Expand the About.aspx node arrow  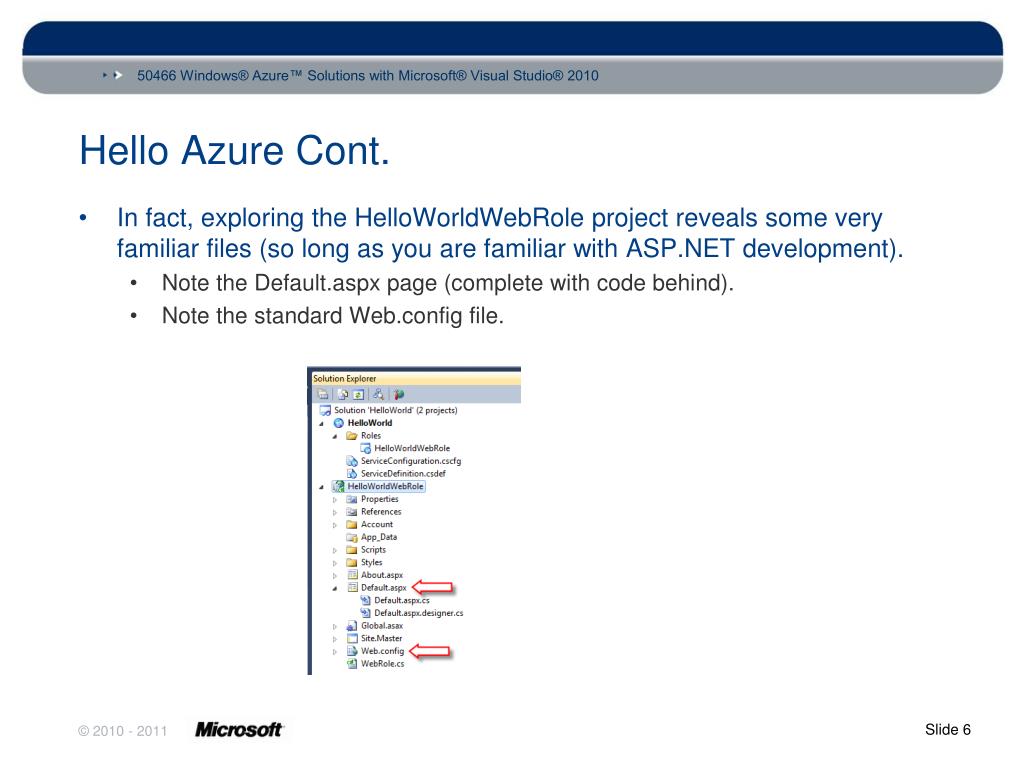click(335, 576)
